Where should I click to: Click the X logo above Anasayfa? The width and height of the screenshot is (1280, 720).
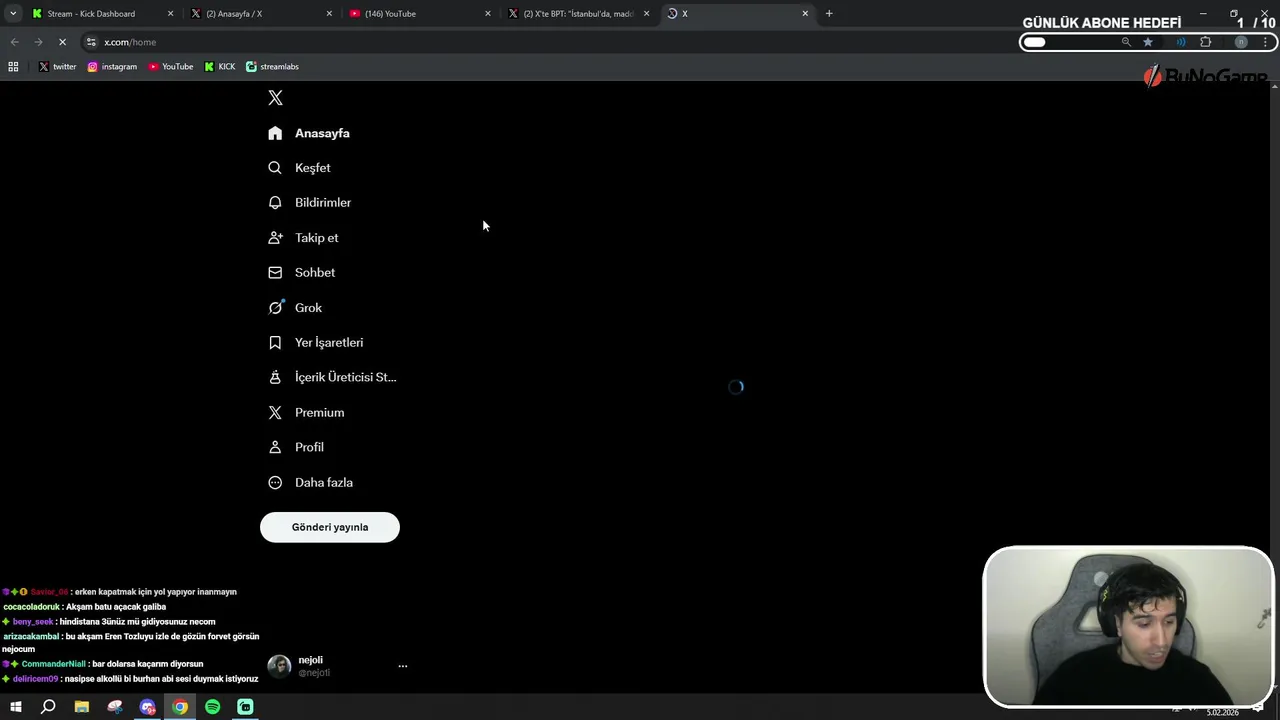point(275,98)
